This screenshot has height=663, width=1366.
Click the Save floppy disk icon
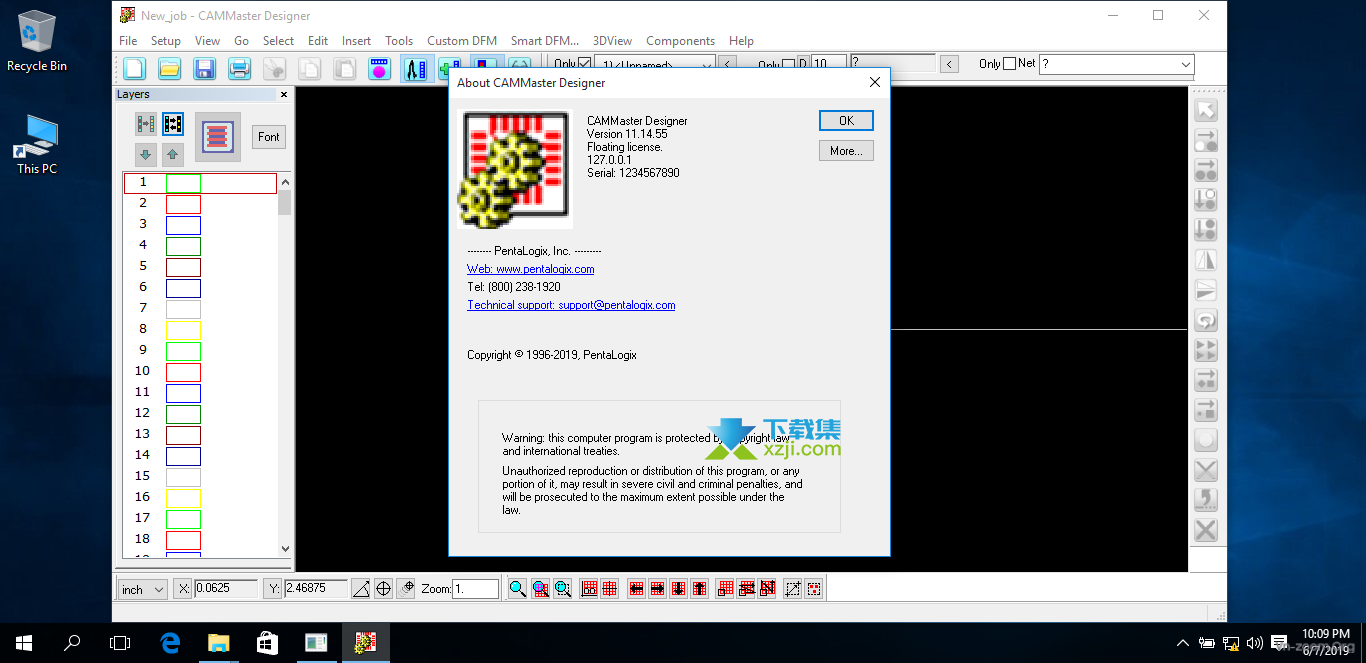pos(204,68)
